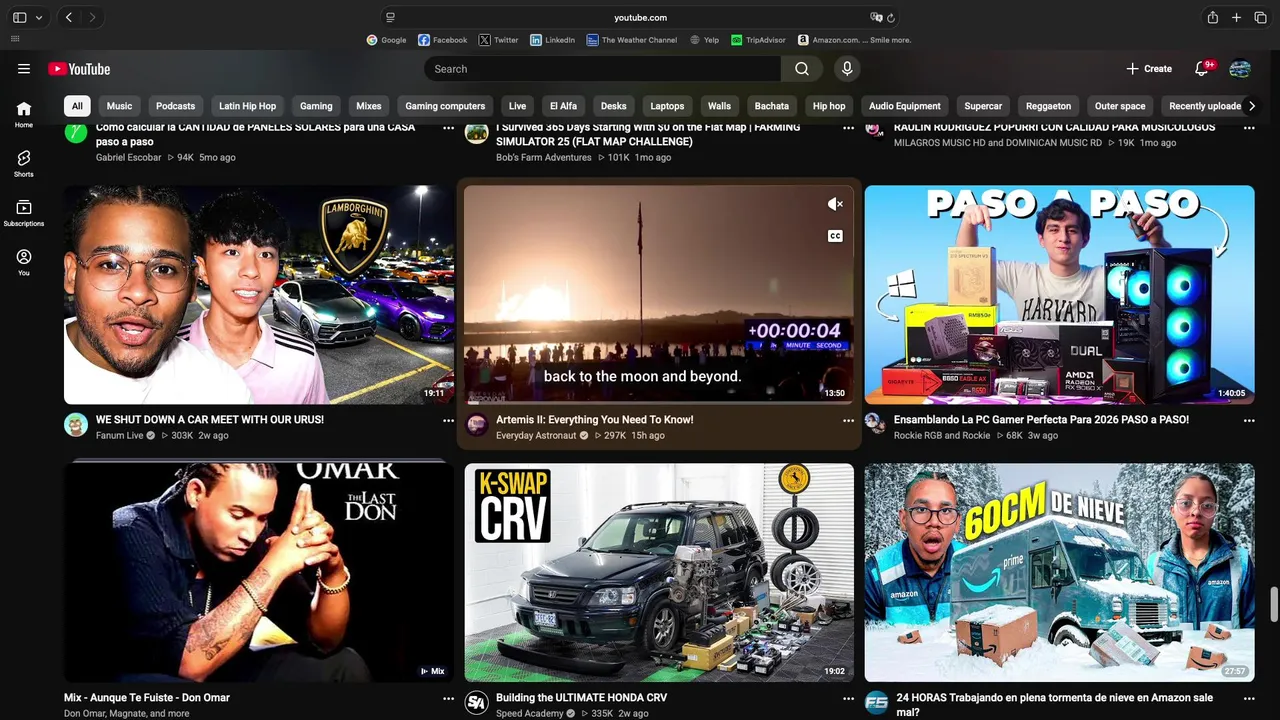Open the You page in the sidebar

click(24, 262)
